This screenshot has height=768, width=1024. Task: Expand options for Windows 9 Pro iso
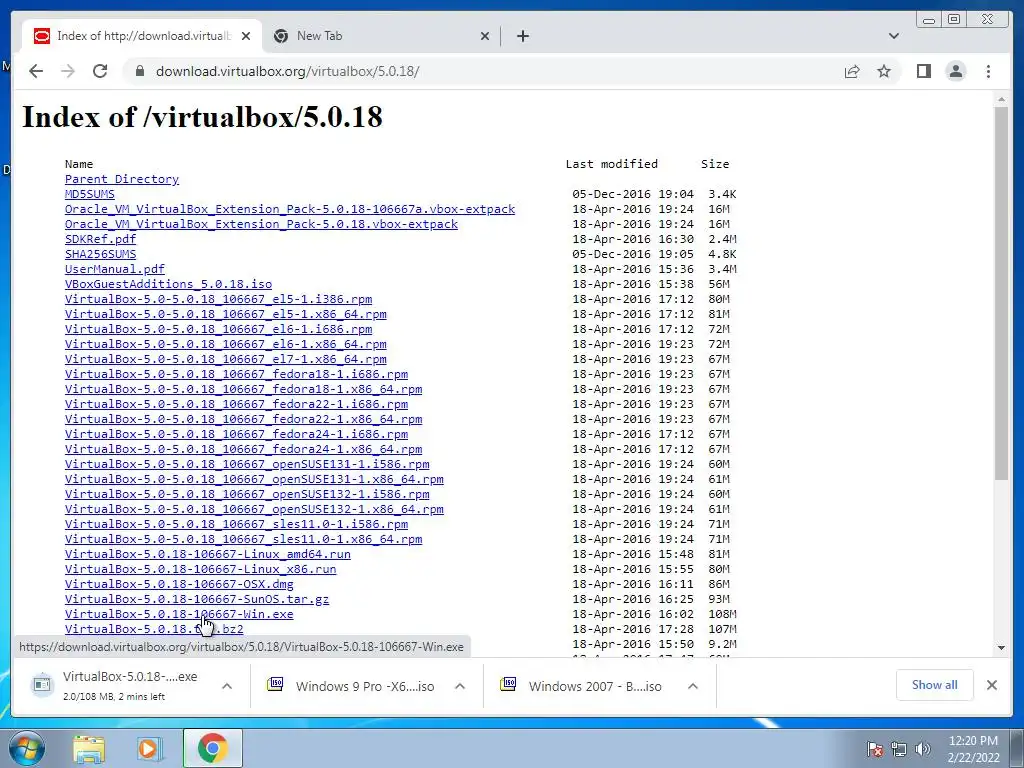[460, 686]
